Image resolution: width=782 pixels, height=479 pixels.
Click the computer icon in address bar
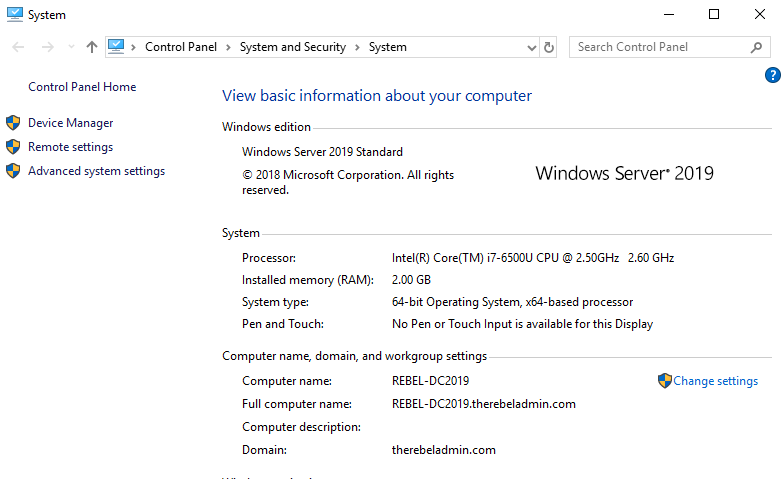tap(116, 47)
